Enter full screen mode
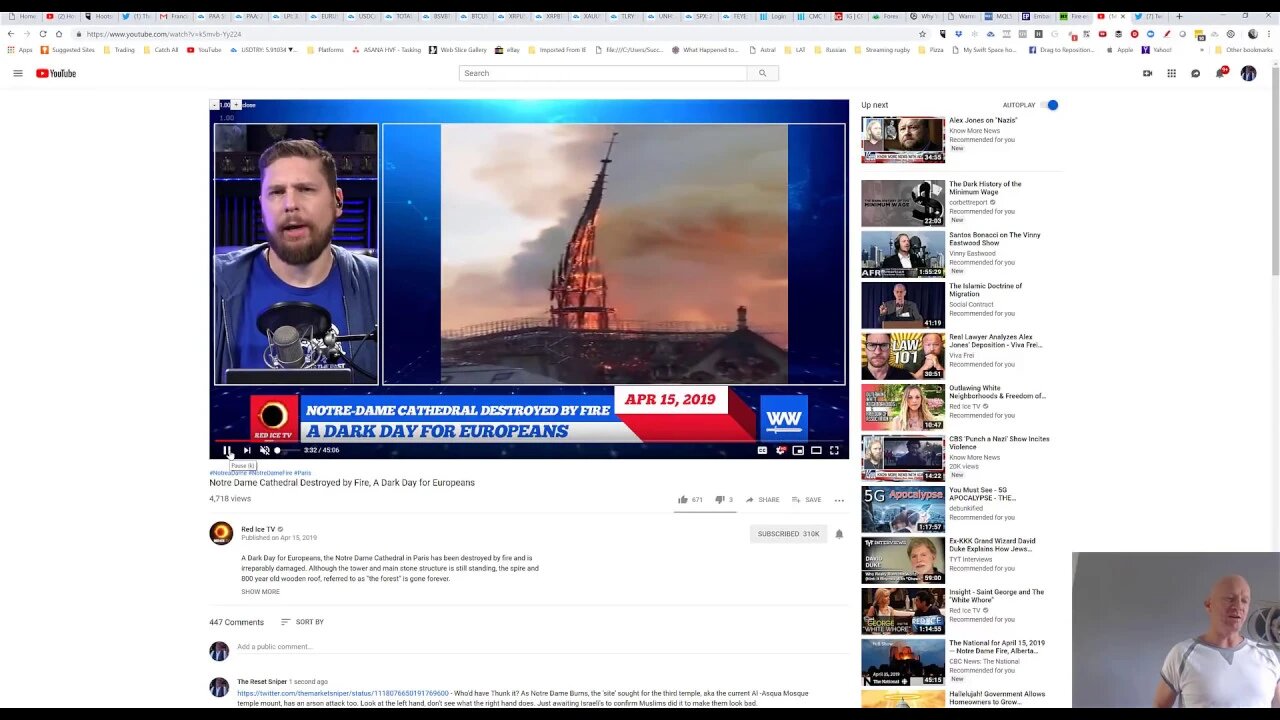 click(834, 450)
